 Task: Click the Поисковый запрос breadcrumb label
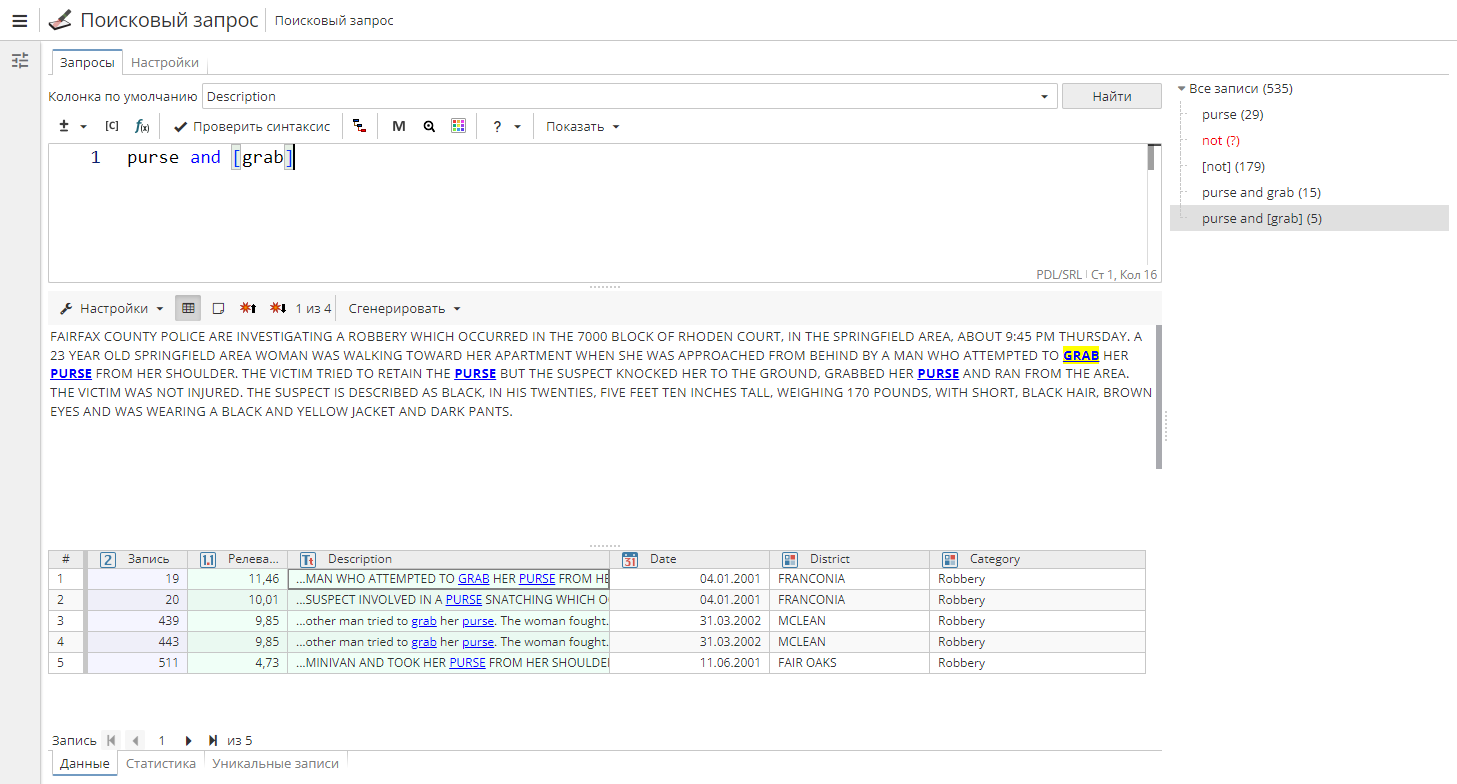[334, 21]
